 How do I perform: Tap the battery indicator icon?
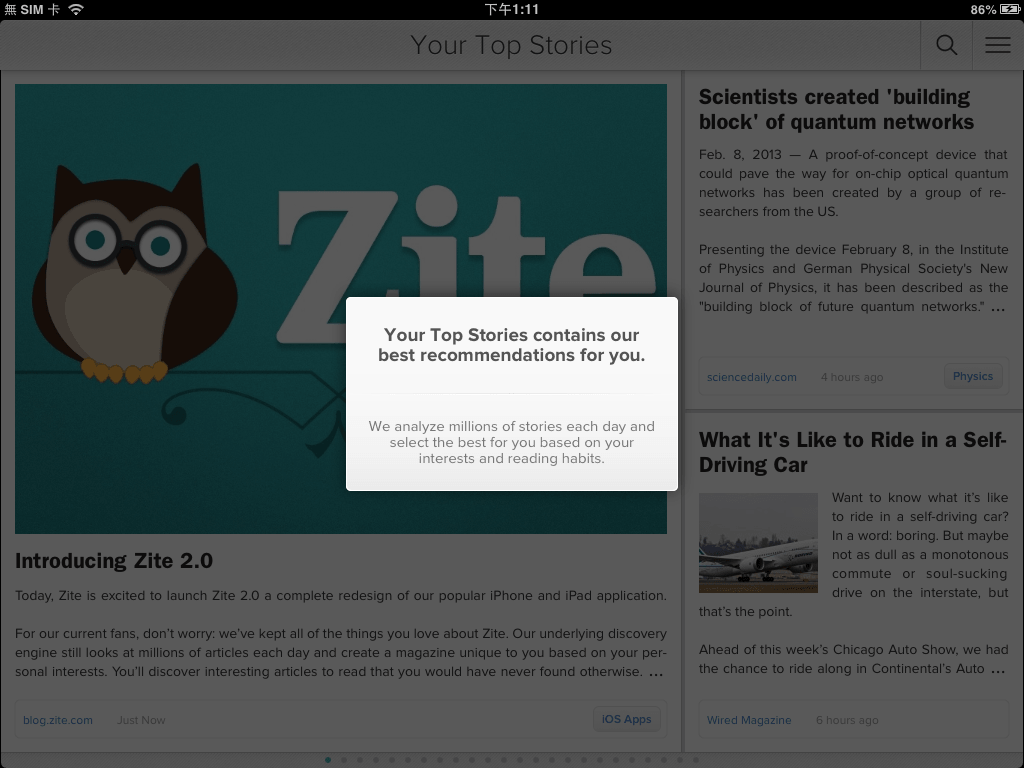point(1010,9)
